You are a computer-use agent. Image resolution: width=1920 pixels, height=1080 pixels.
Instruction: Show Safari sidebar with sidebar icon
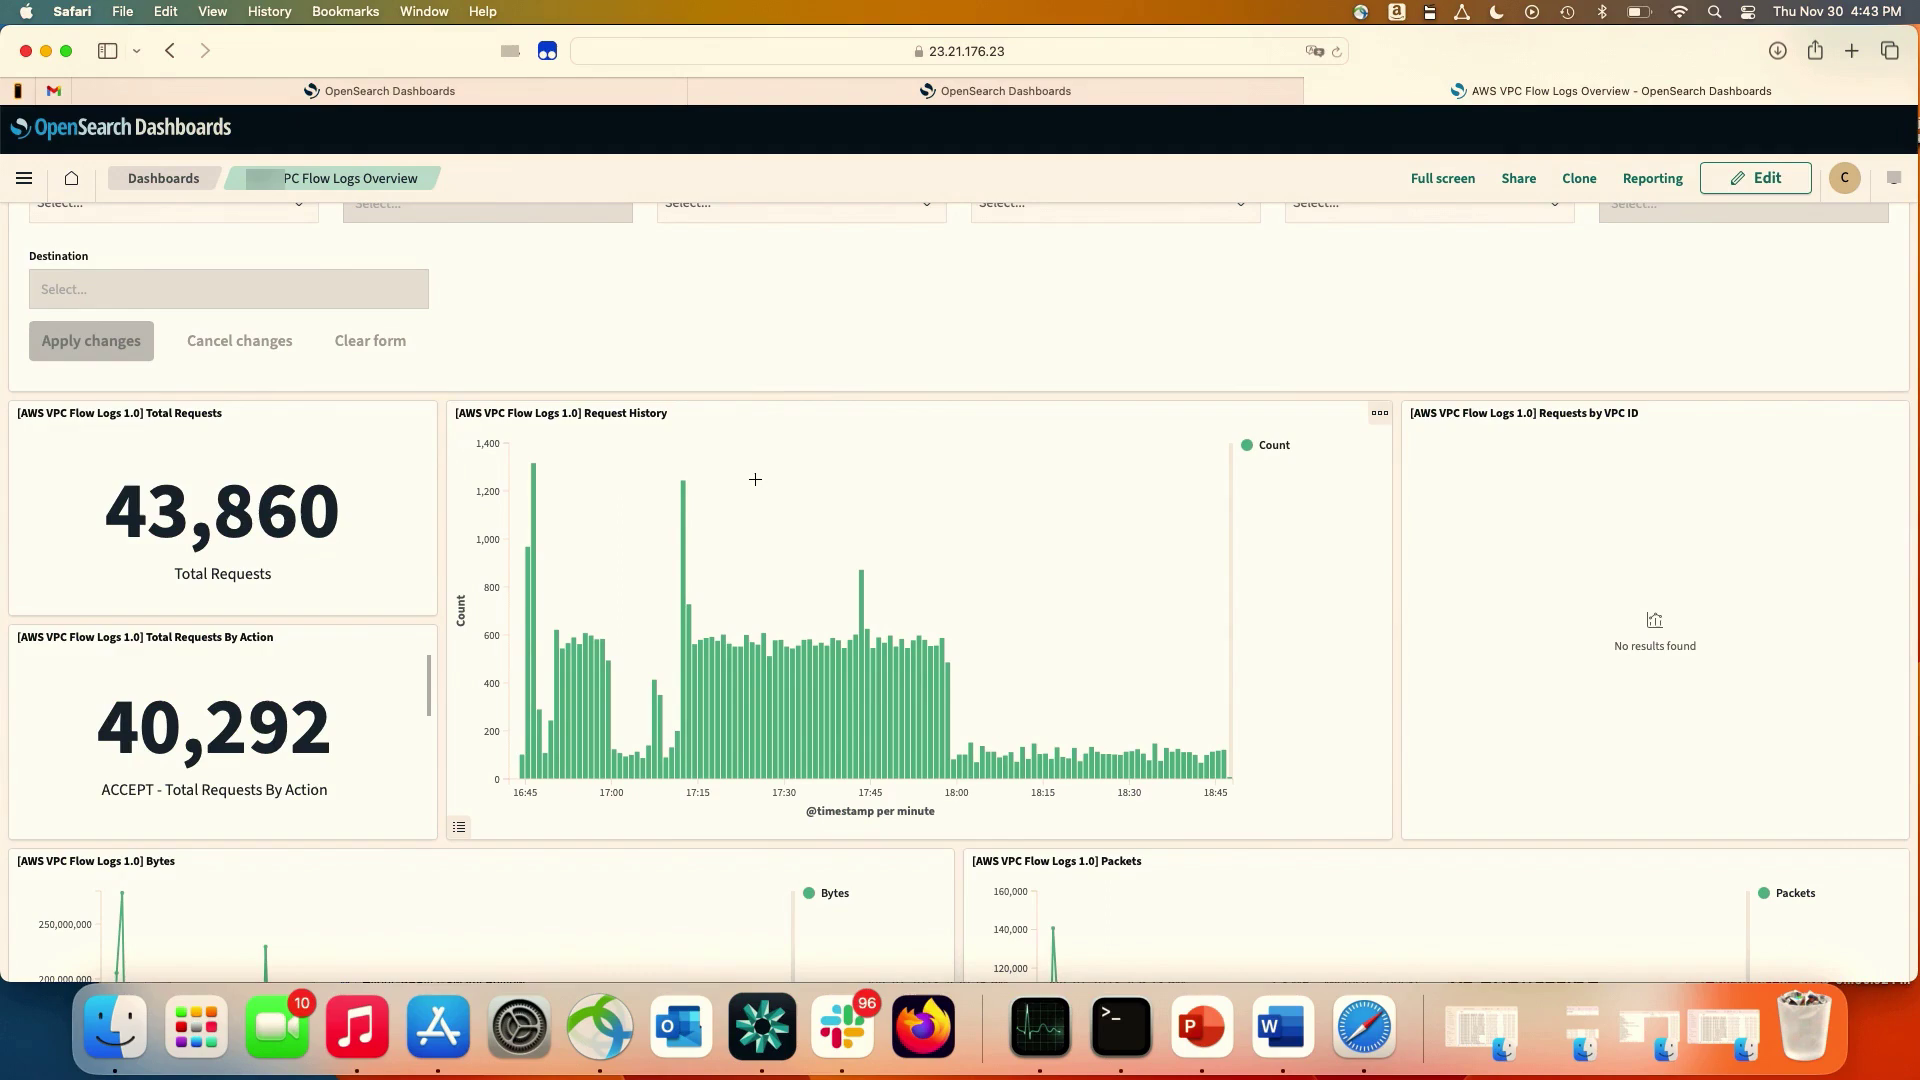(x=108, y=51)
